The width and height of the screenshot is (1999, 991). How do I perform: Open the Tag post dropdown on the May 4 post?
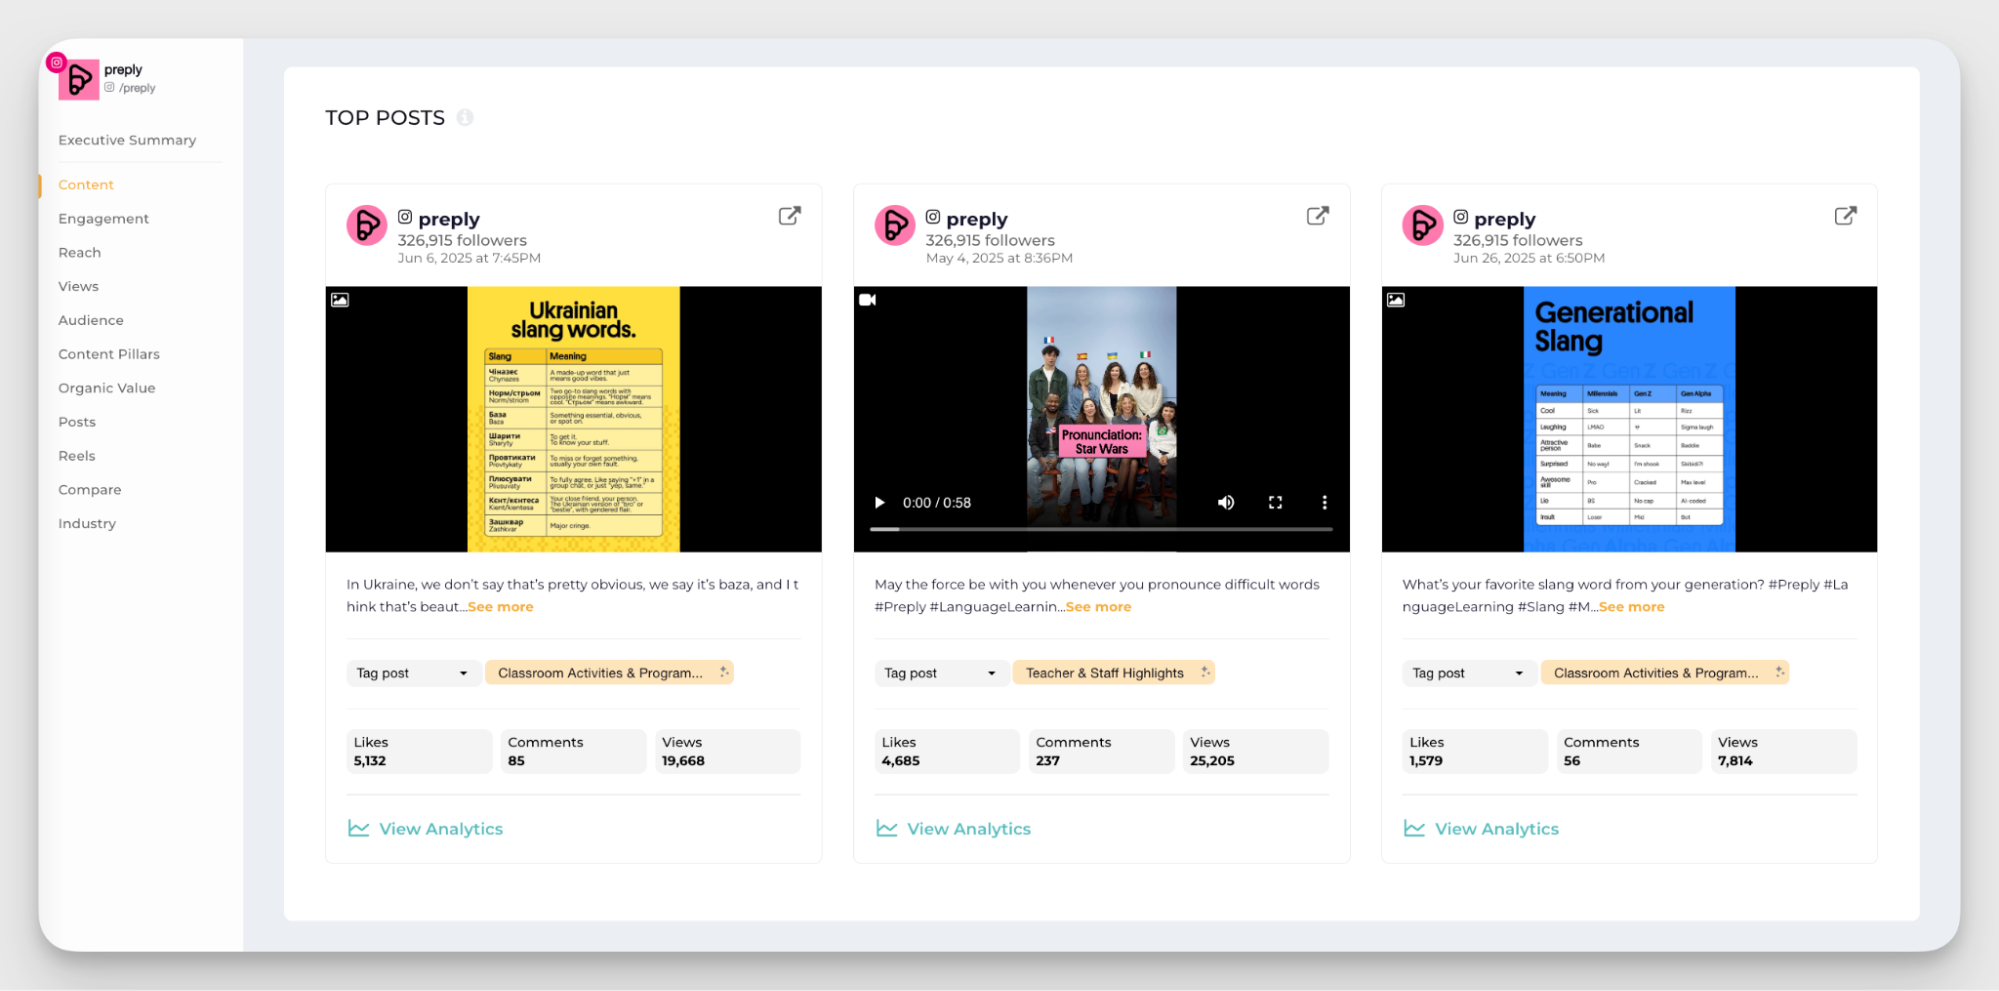[x=940, y=672]
